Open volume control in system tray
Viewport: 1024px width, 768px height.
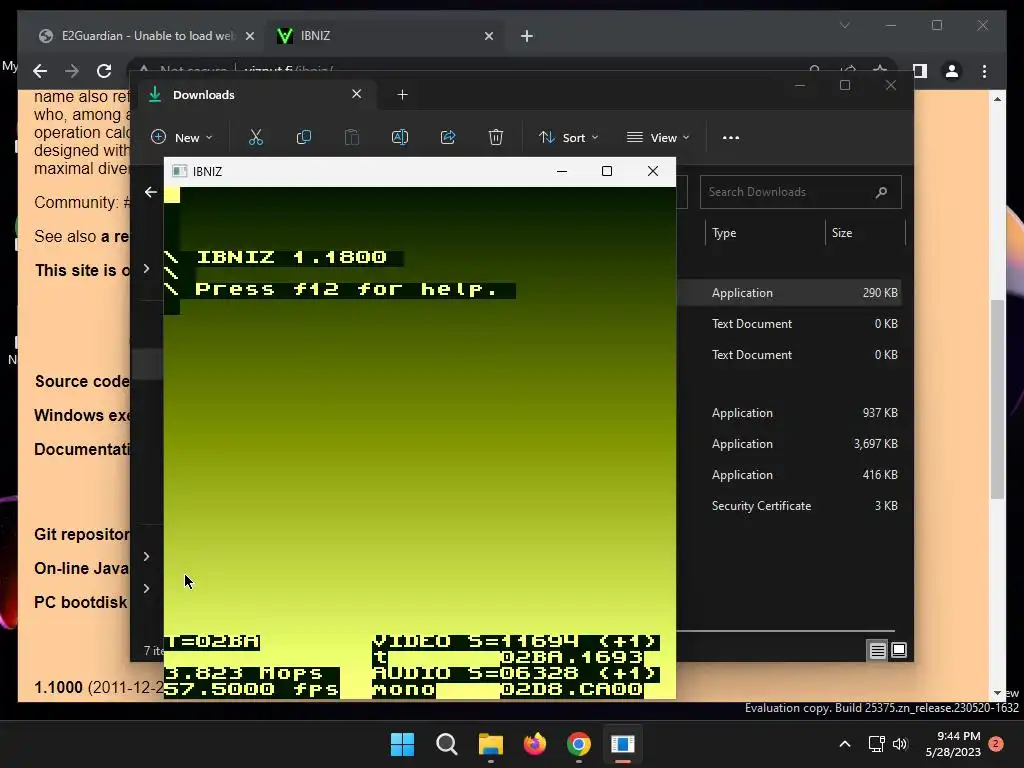tap(900, 744)
